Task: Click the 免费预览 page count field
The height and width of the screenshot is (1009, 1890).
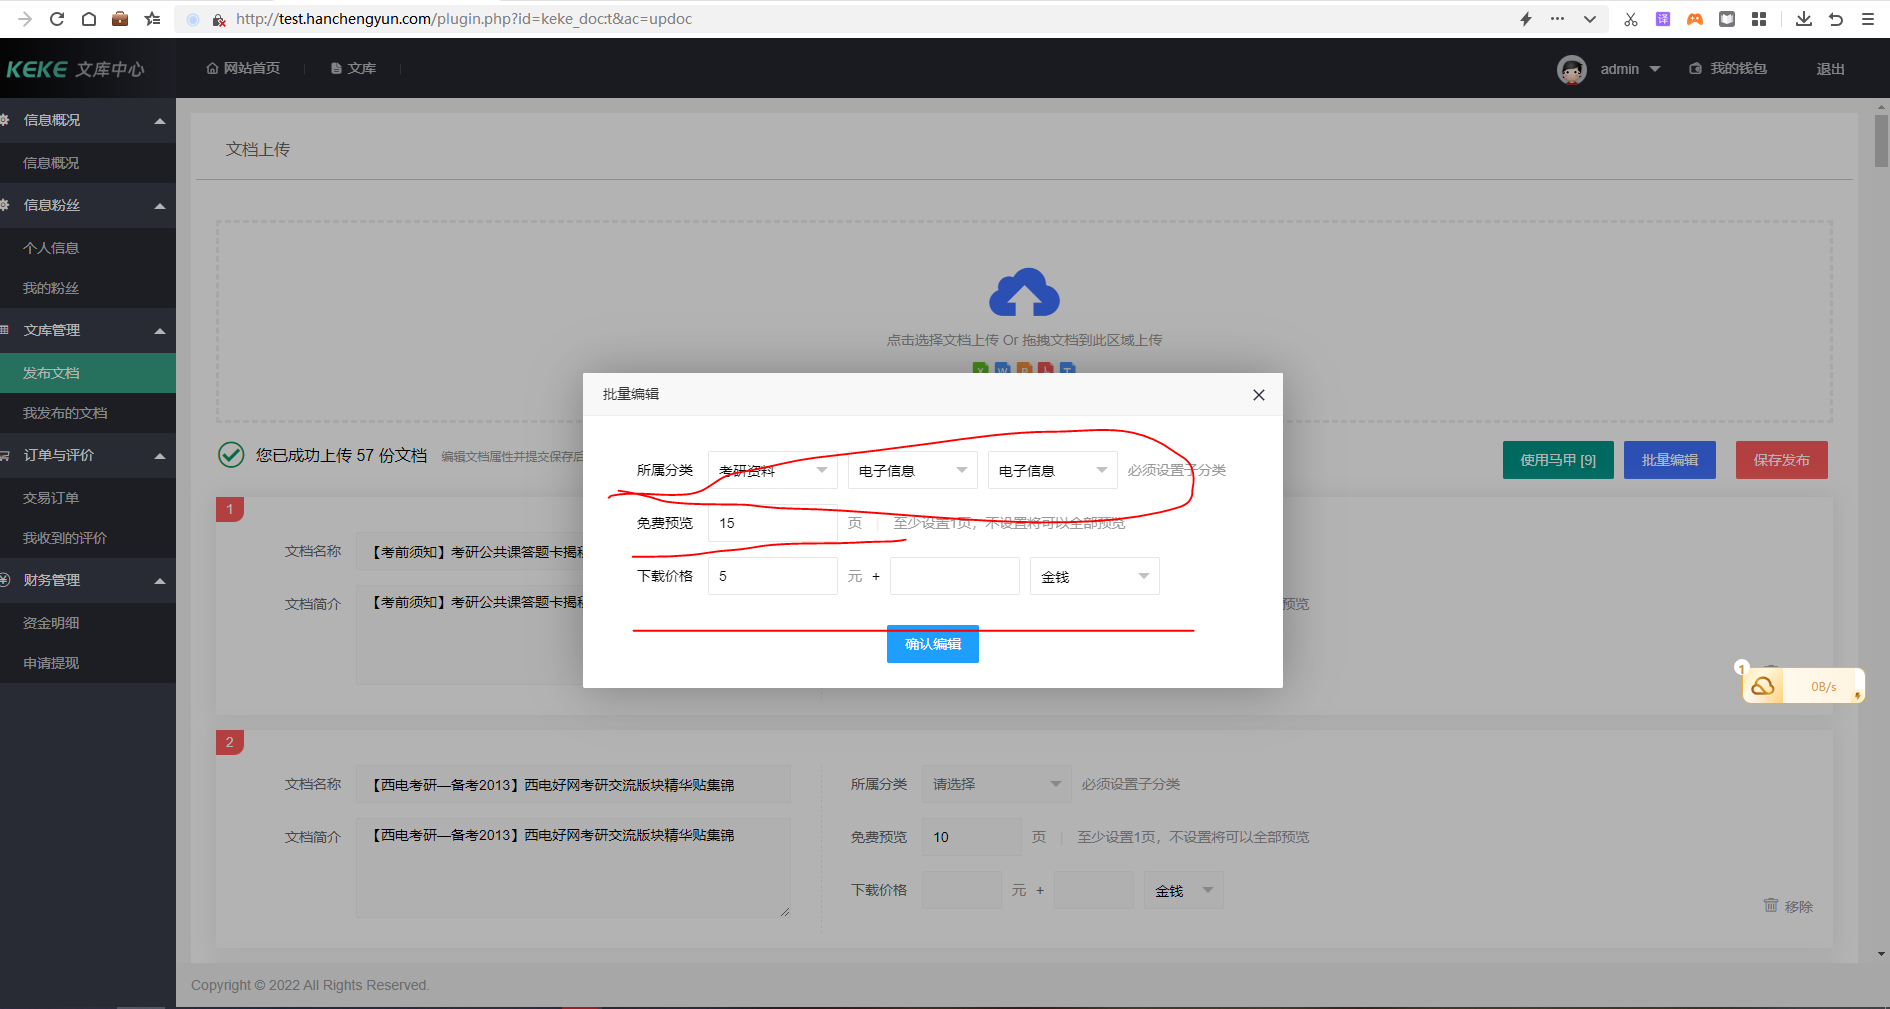Action: click(x=772, y=523)
